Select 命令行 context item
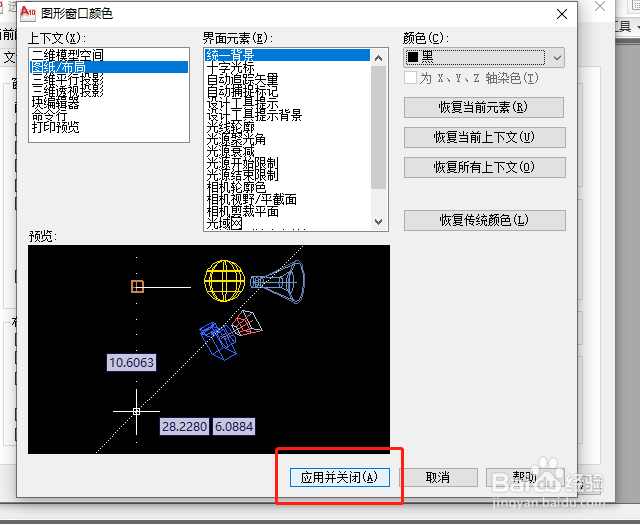This screenshot has height=525, width=640. point(109,115)
